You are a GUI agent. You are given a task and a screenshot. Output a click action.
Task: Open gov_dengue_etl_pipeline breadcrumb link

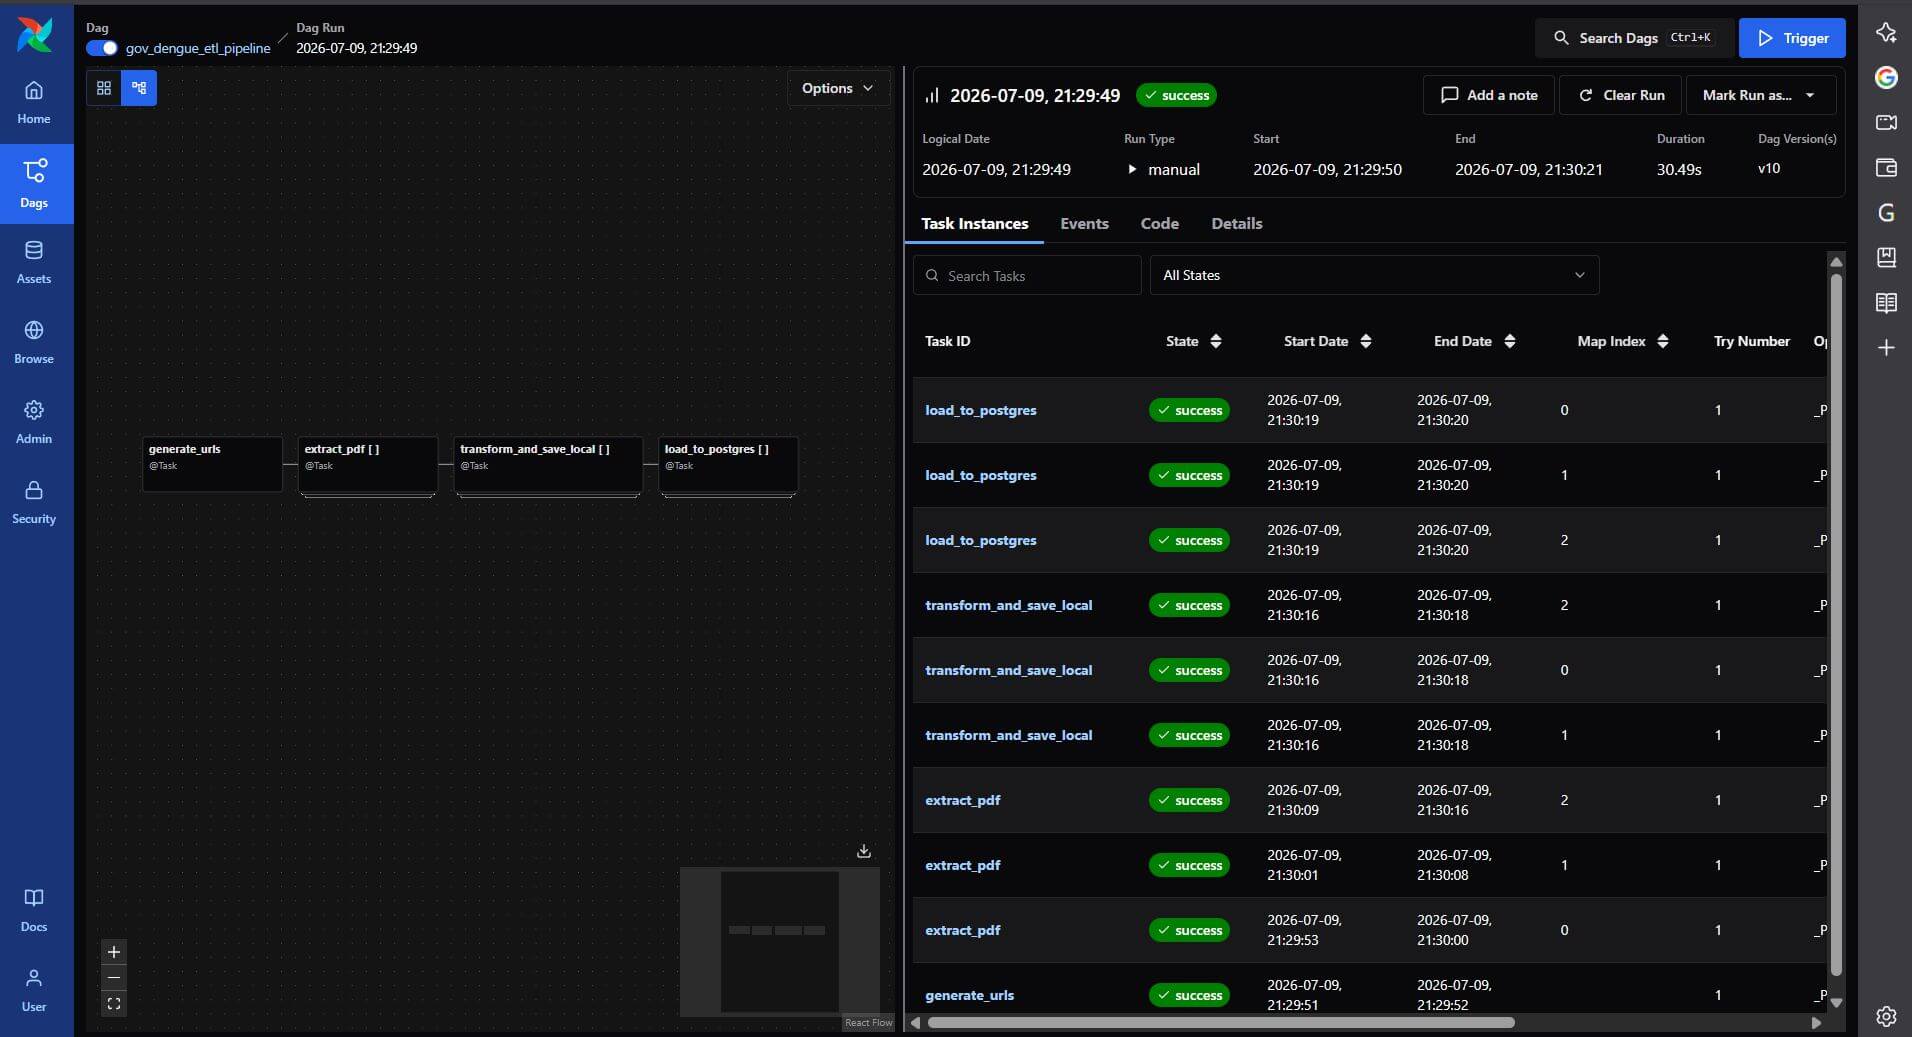(198, 48)
